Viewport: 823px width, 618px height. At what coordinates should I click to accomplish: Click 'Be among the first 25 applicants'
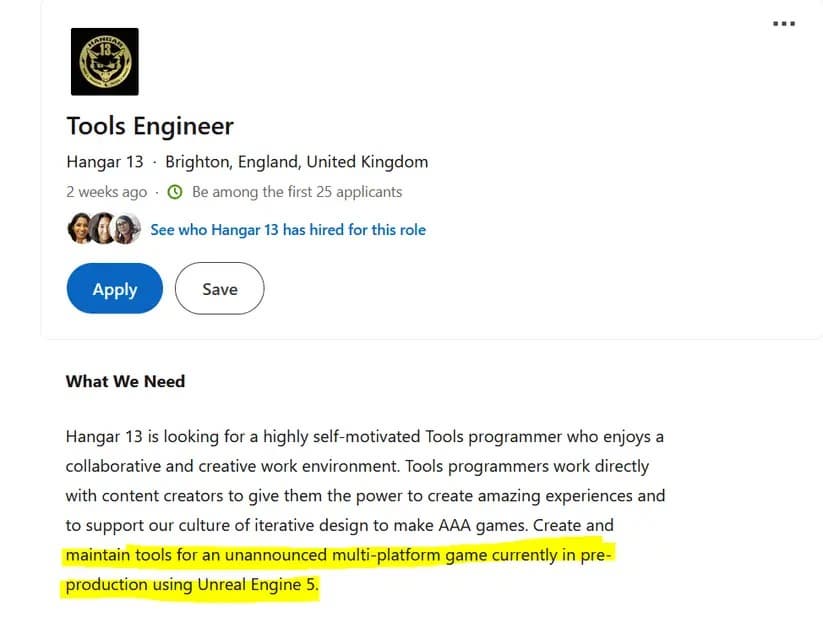[x=297, y=192]
